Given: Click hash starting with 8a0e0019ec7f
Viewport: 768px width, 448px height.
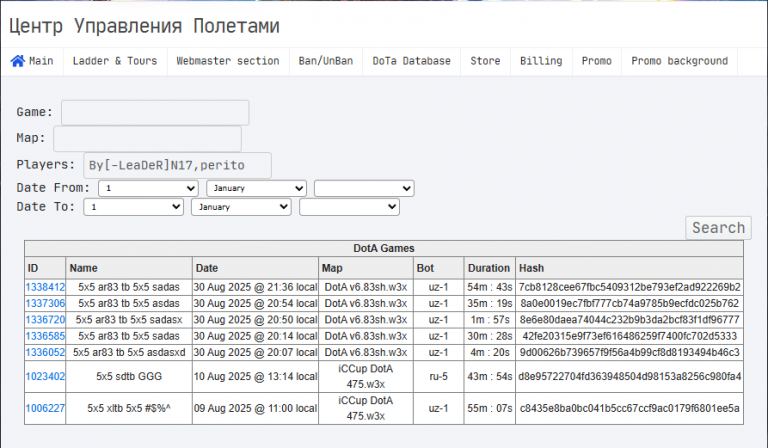Looking at the screenshot, I should tap(629, 304).
